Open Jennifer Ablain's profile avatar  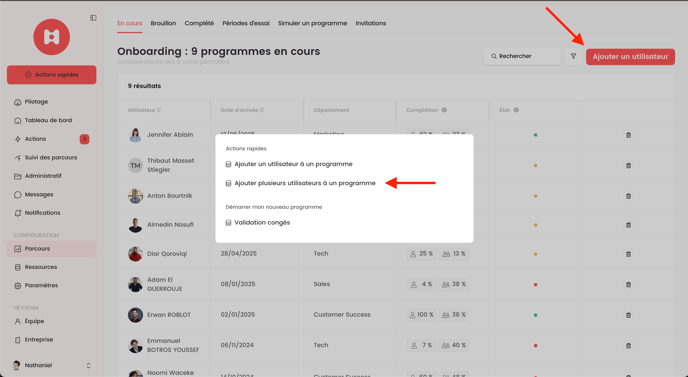[135, 135]
